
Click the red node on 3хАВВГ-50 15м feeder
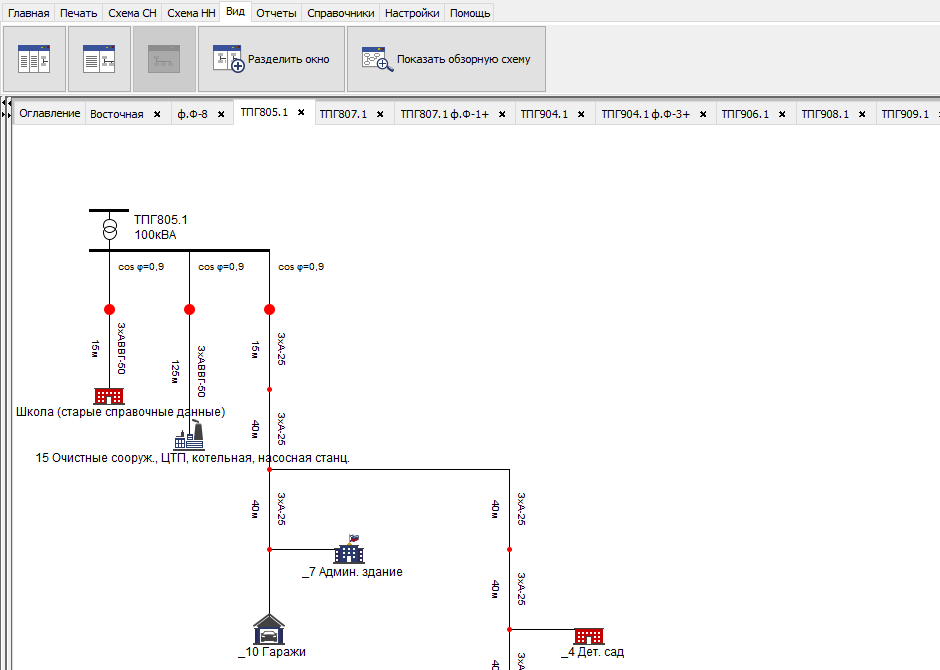(x=109, y=309)
